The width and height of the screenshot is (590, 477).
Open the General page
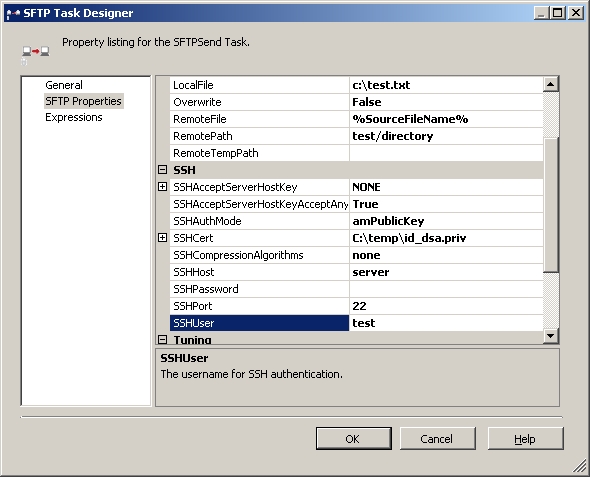pos(64,85)
